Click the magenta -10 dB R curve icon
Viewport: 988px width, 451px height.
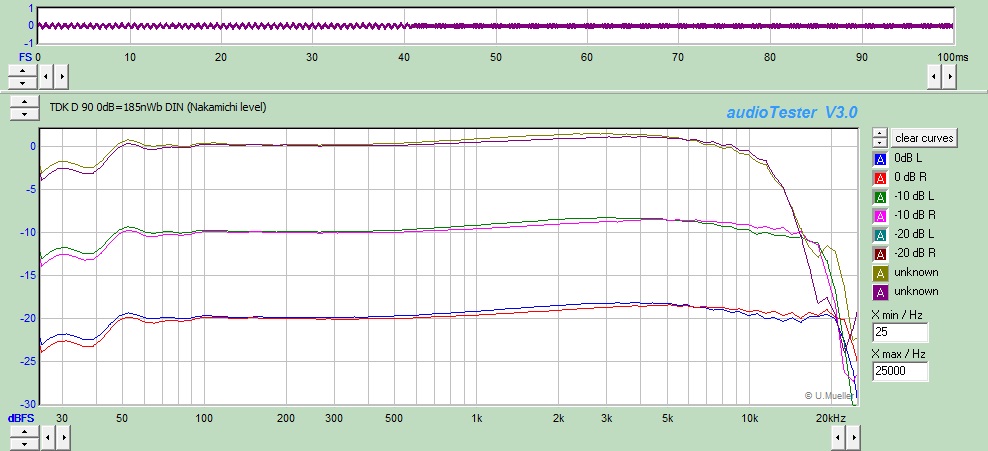pyautogui.click(x=880, y=215)
